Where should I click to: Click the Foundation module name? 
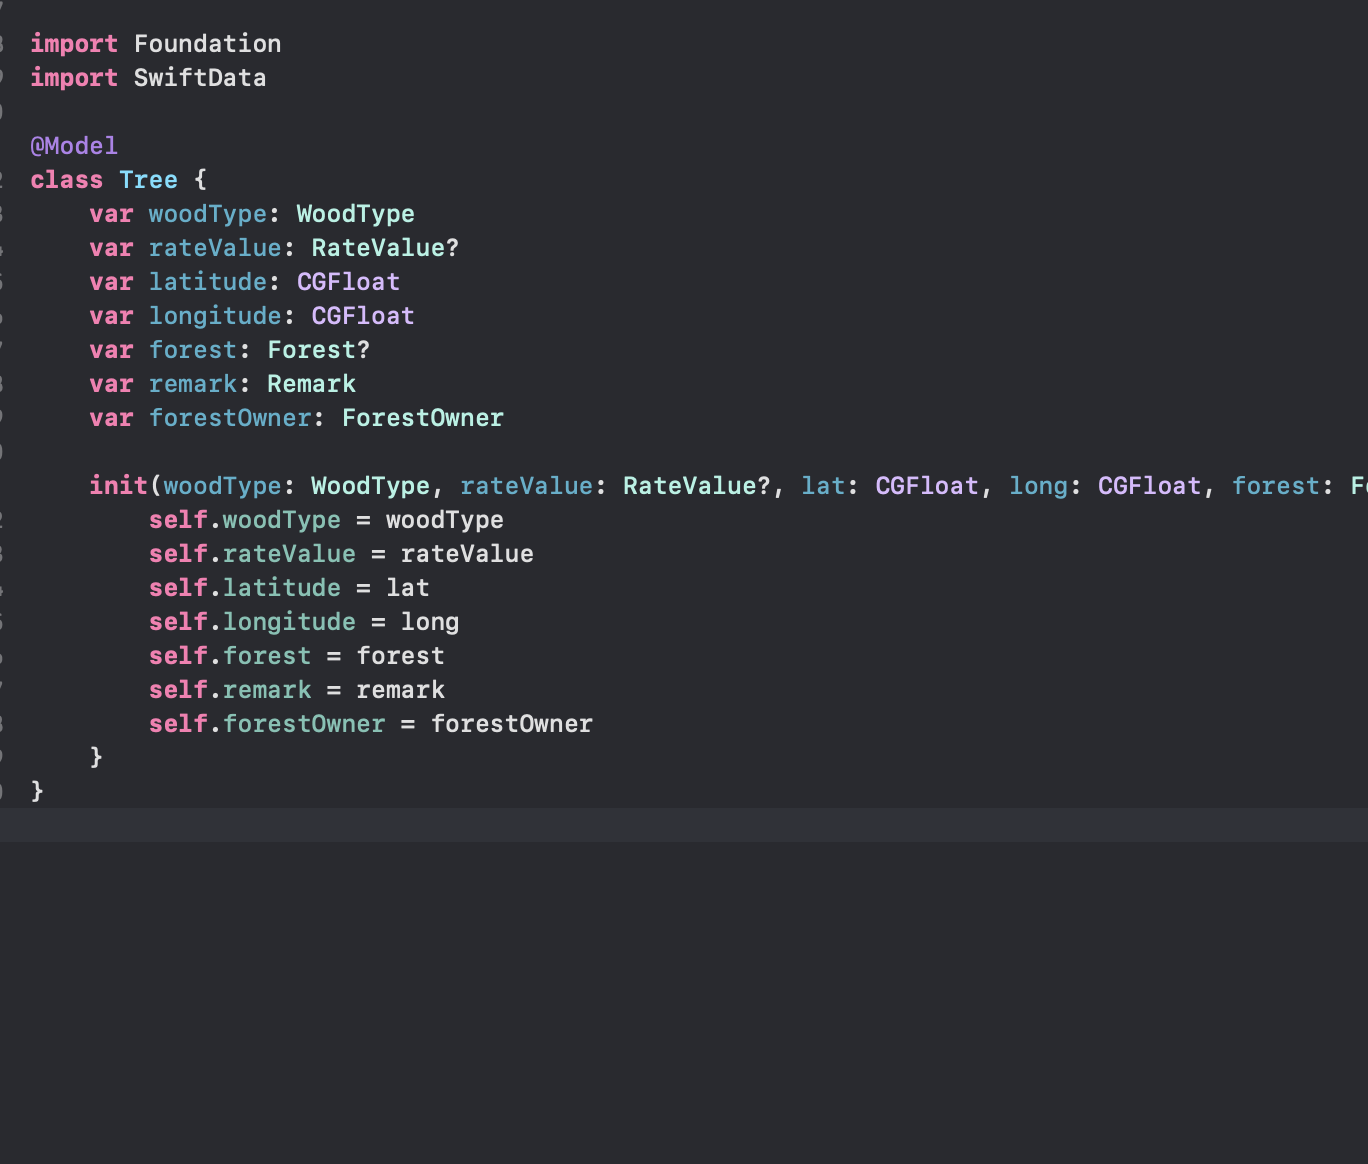[x=207, y=44]
